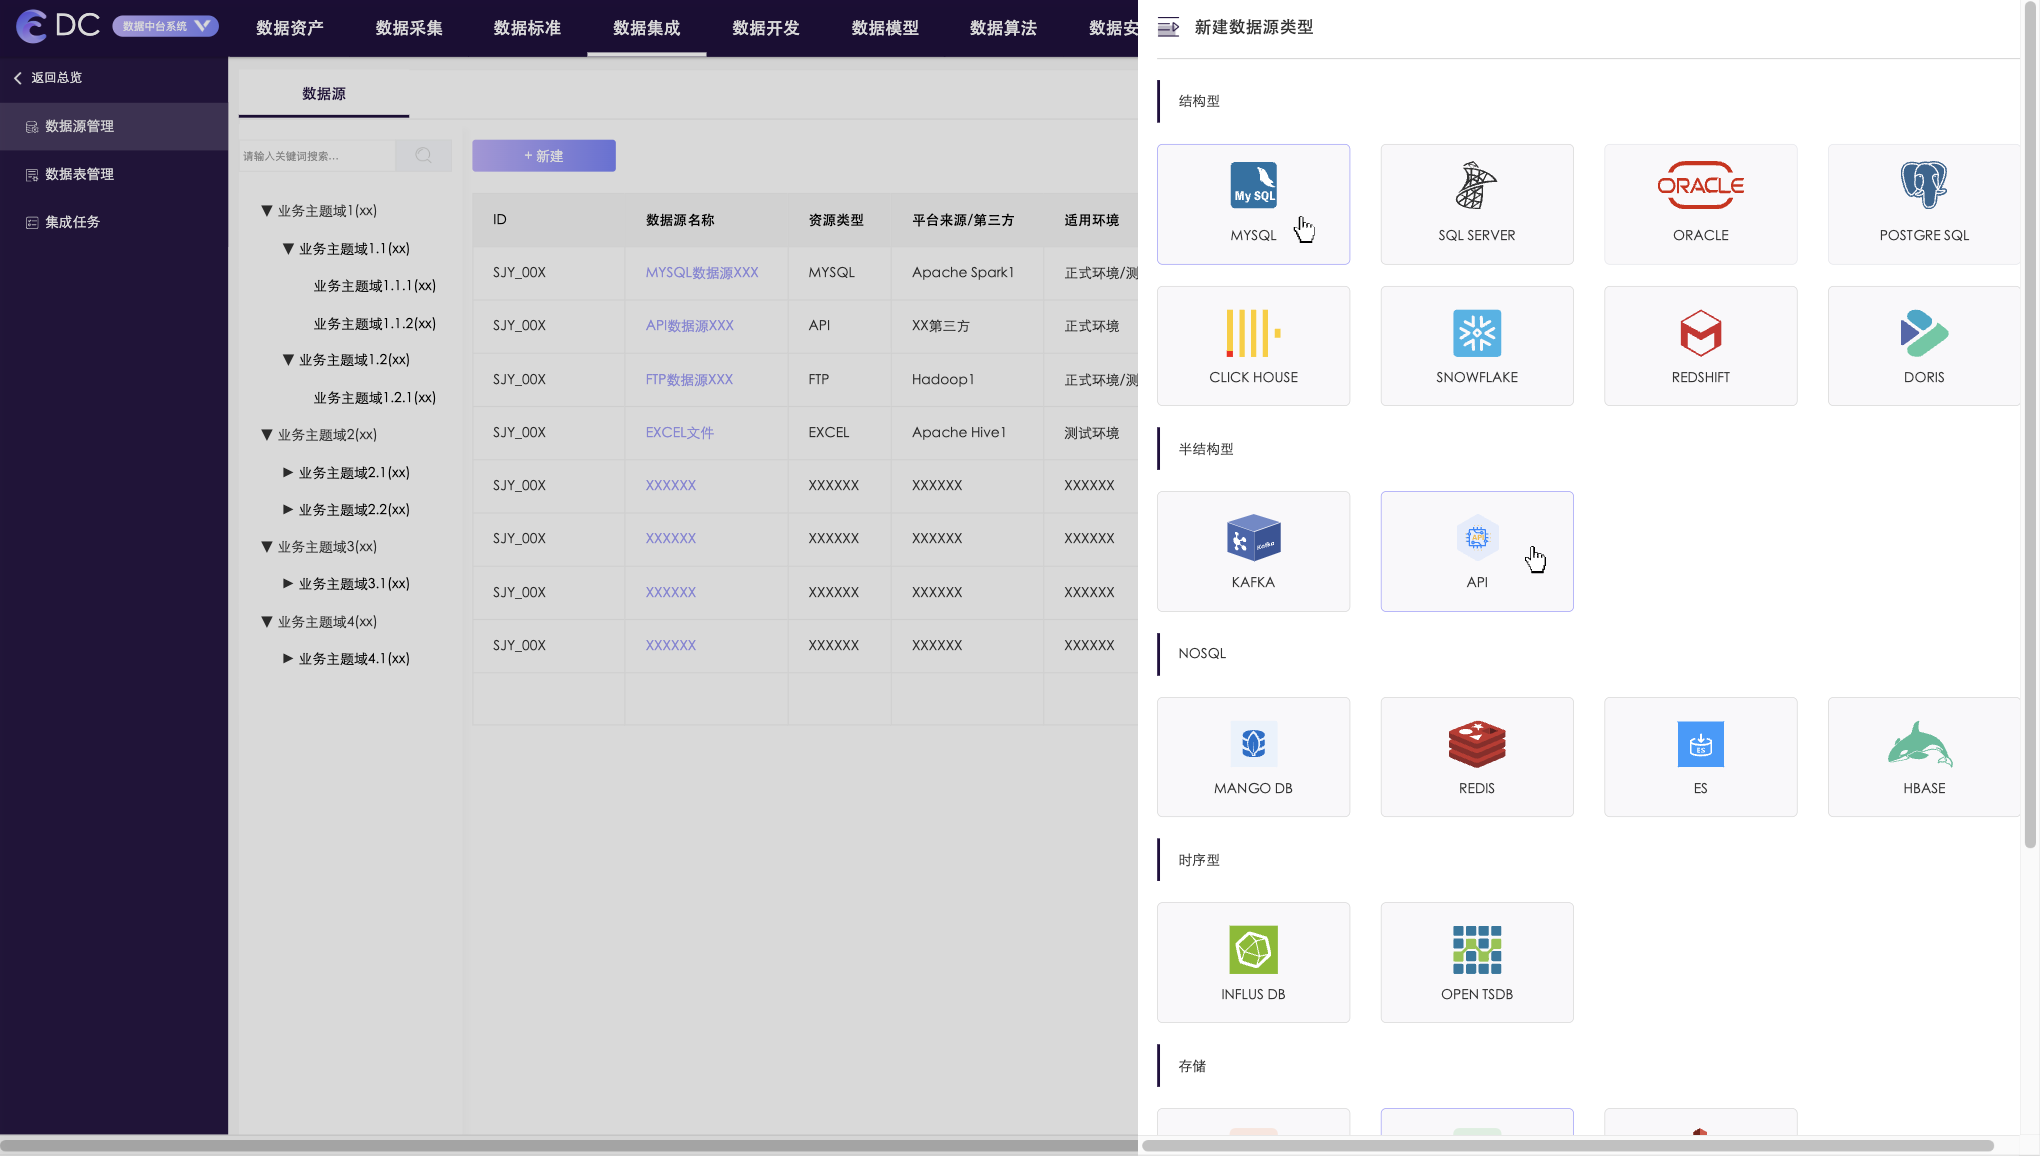The height and width of the screenshot is (1156, 2040).
Task: Pick the ORACLE data source logo
Action: [x=1700, y=185]
